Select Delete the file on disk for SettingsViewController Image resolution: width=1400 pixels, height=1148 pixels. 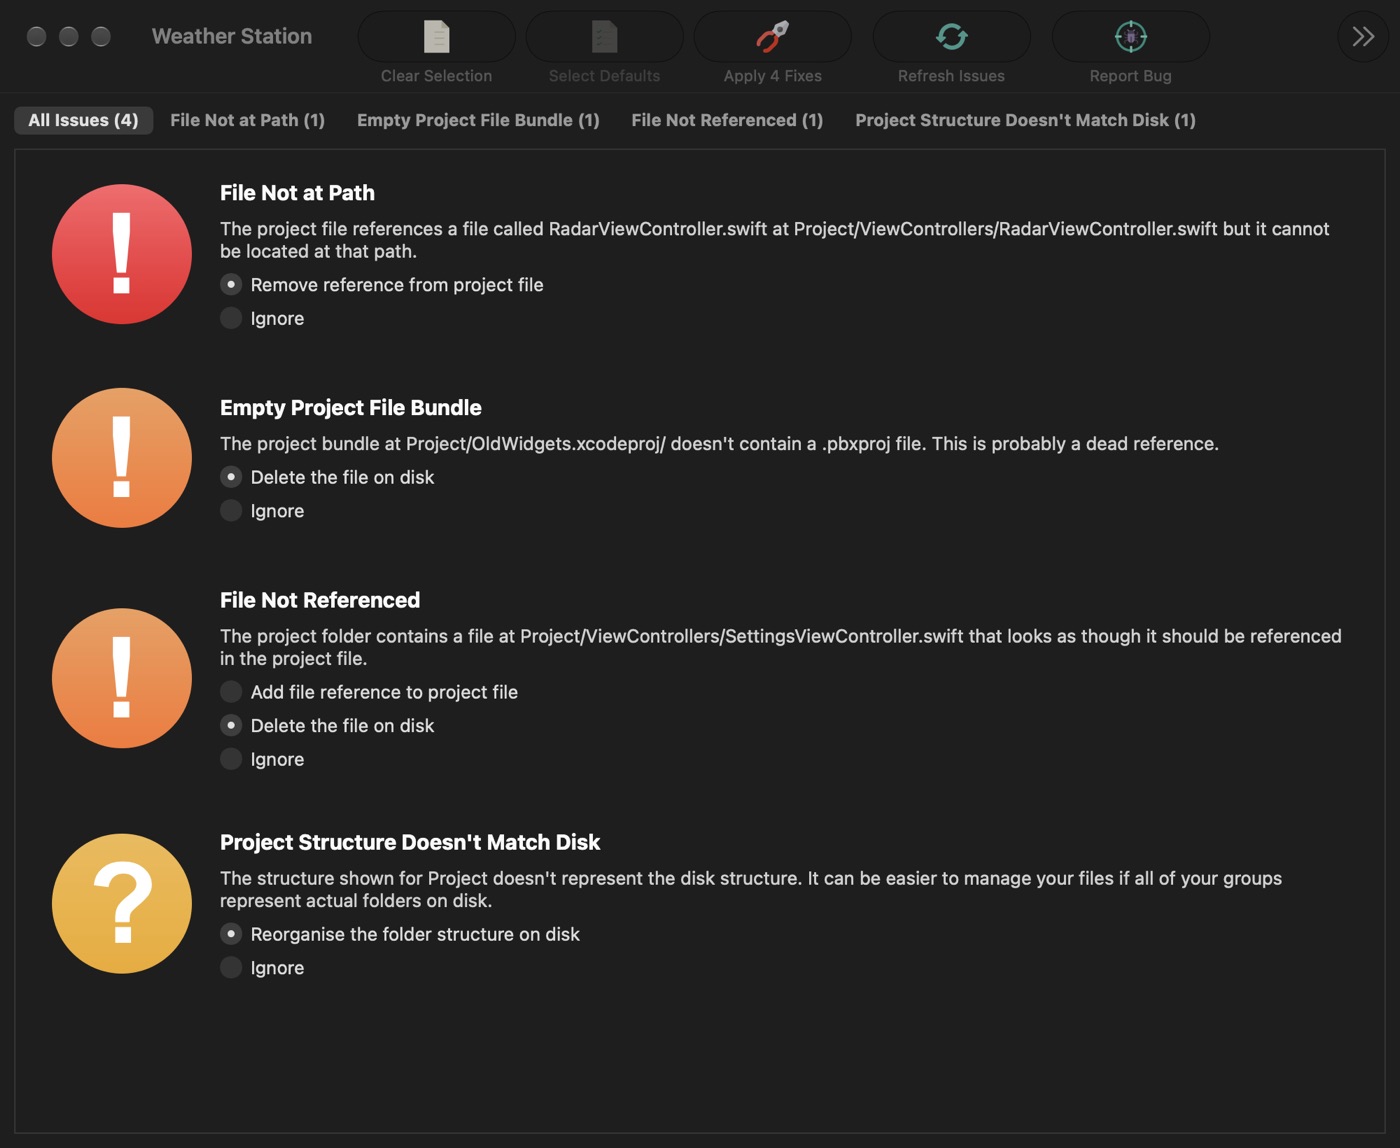tap(231, 726)
